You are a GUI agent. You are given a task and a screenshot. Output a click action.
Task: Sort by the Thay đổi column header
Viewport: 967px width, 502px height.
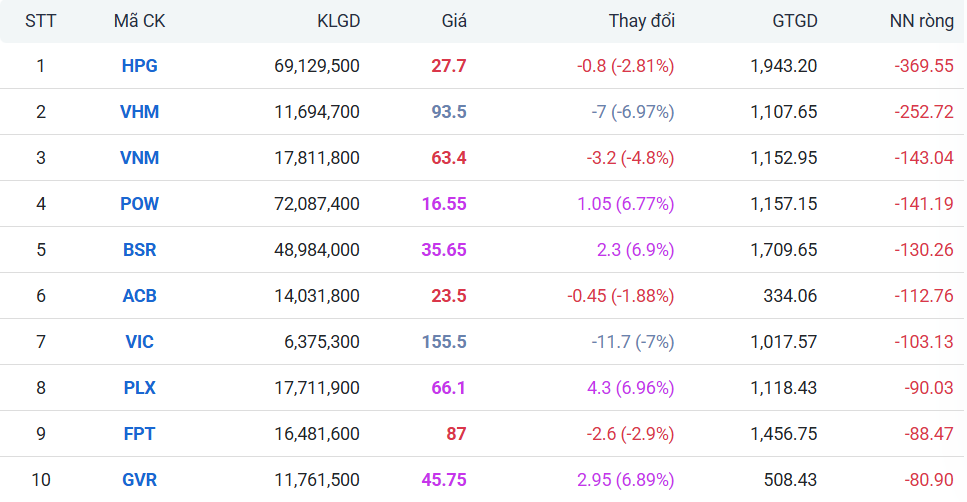tap(641, 21)
